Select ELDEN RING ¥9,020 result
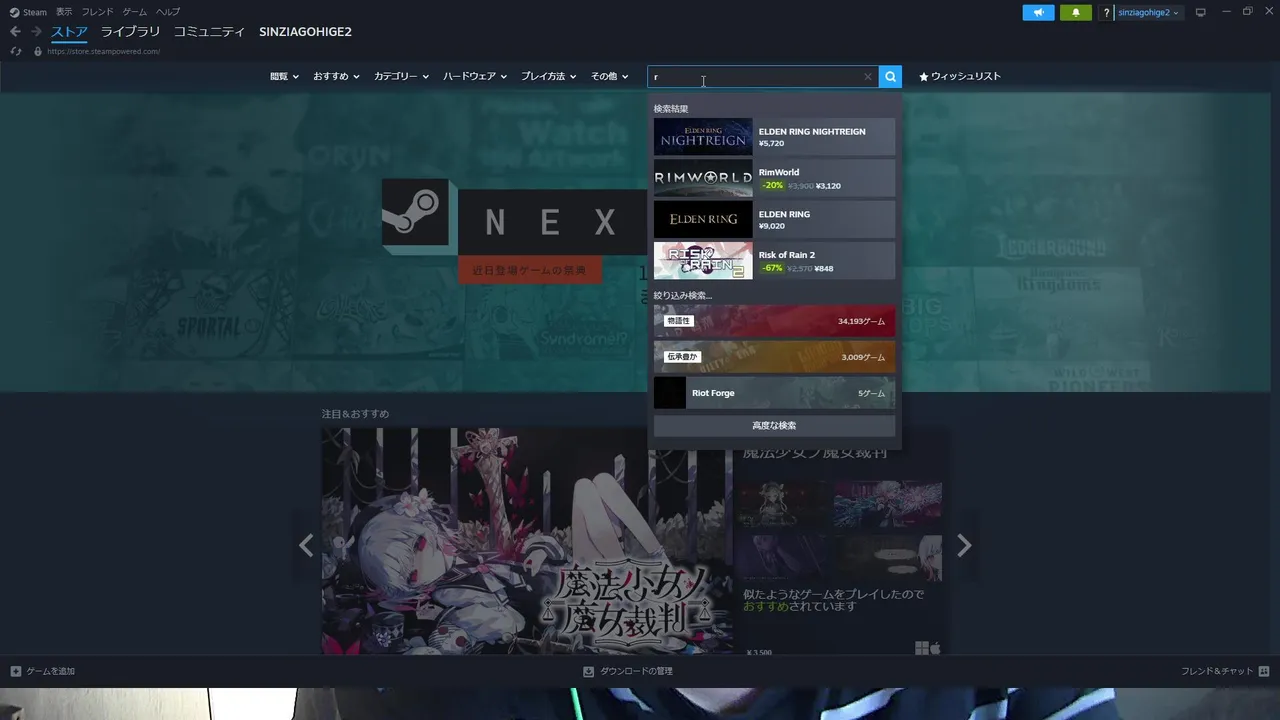Image resolution: width=1280 pixels, height=720 pixels. [x=774, y=220]
